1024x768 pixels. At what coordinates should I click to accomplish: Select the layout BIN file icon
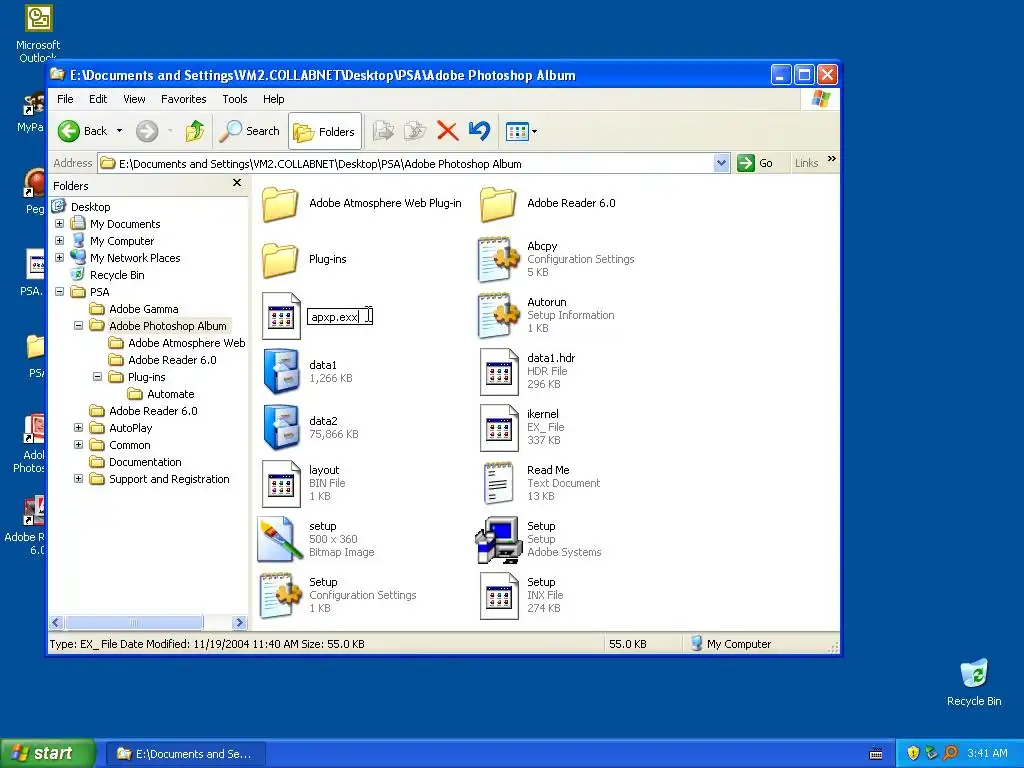281,484
